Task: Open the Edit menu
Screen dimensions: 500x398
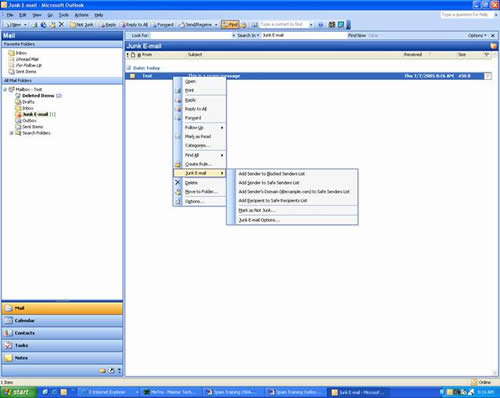Action: 23,15
